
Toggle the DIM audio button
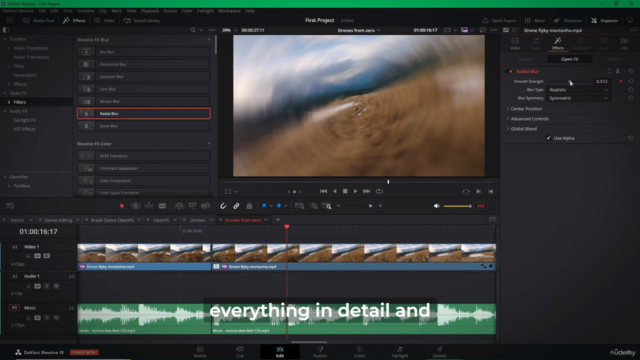click(x=481, y=206)
